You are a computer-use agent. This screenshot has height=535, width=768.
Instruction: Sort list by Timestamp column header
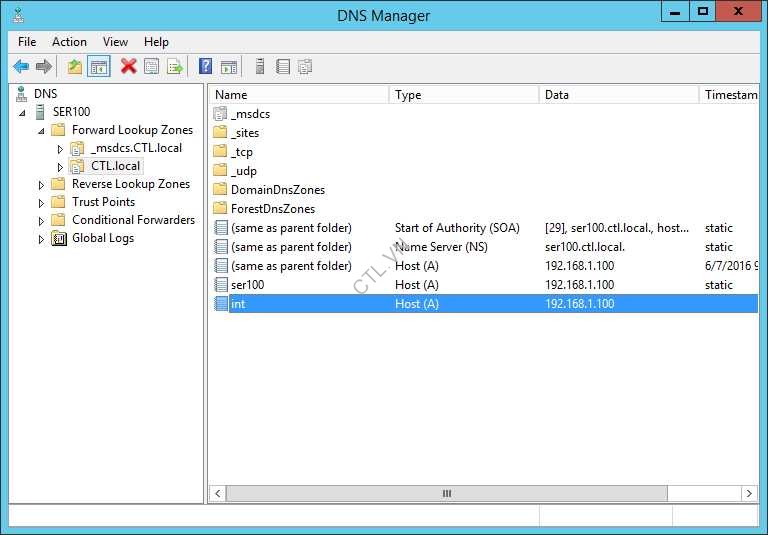coord(729,95)
